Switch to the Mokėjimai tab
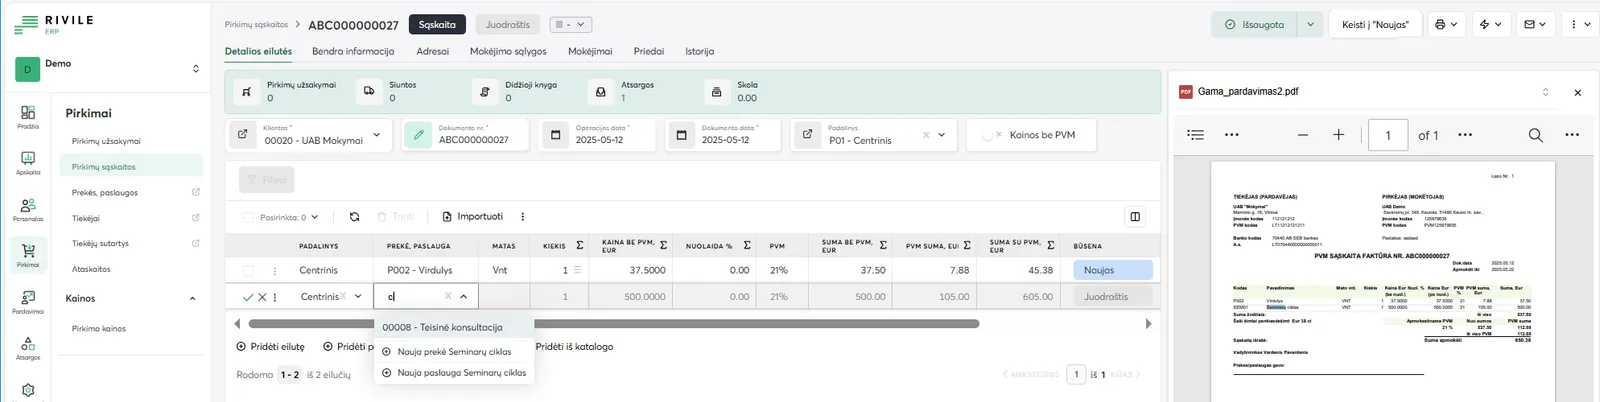 coord(590,51)
